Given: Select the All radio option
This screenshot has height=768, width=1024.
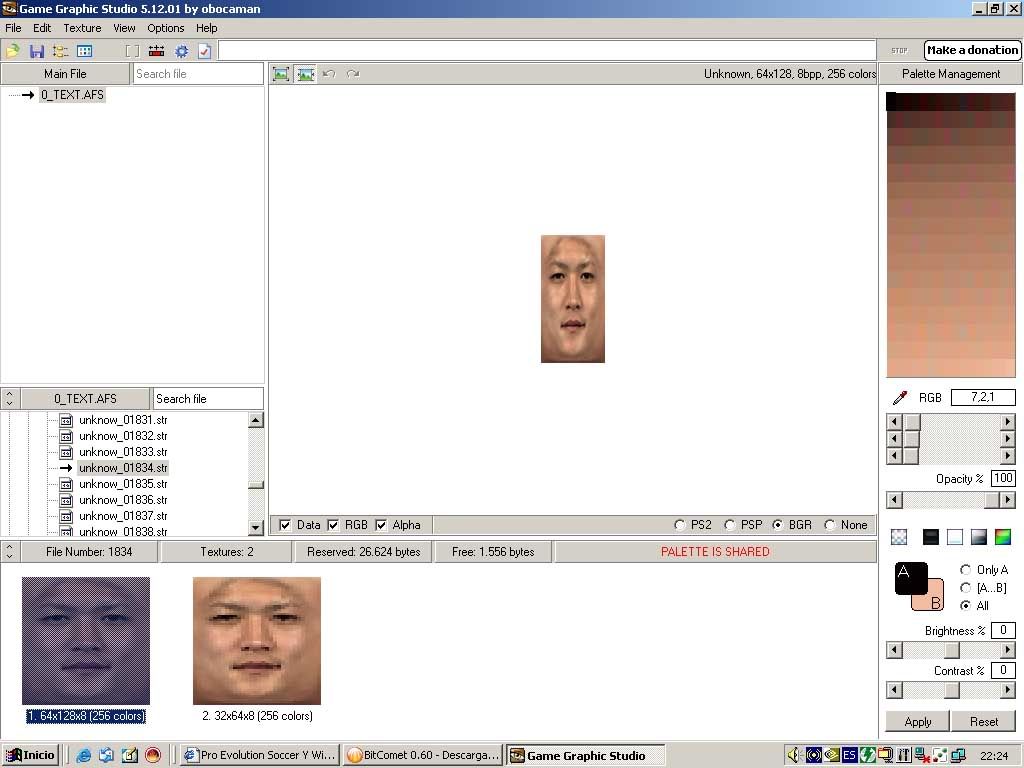Looking at the screenshot, I should (965, 605).
